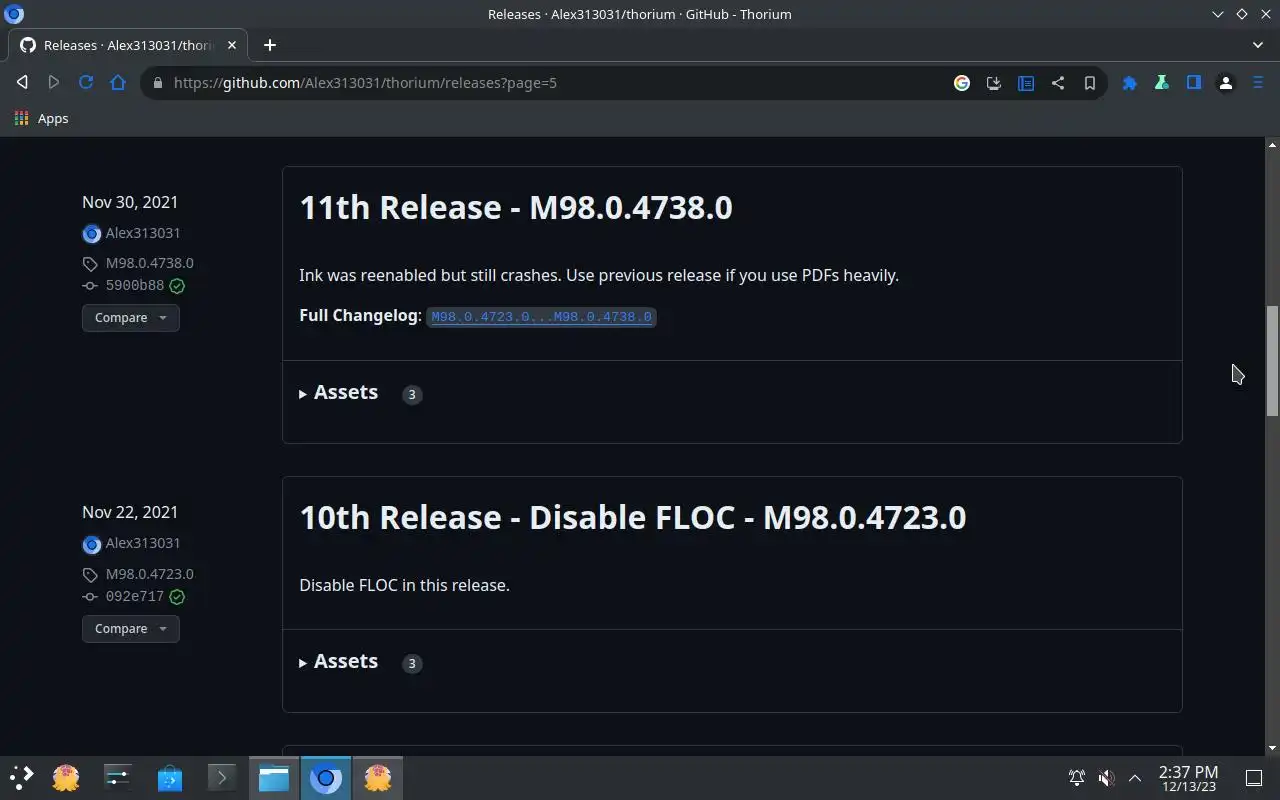The image size is (1280, 800).
Task: Reload the releases page
Action: pos(86,83)
